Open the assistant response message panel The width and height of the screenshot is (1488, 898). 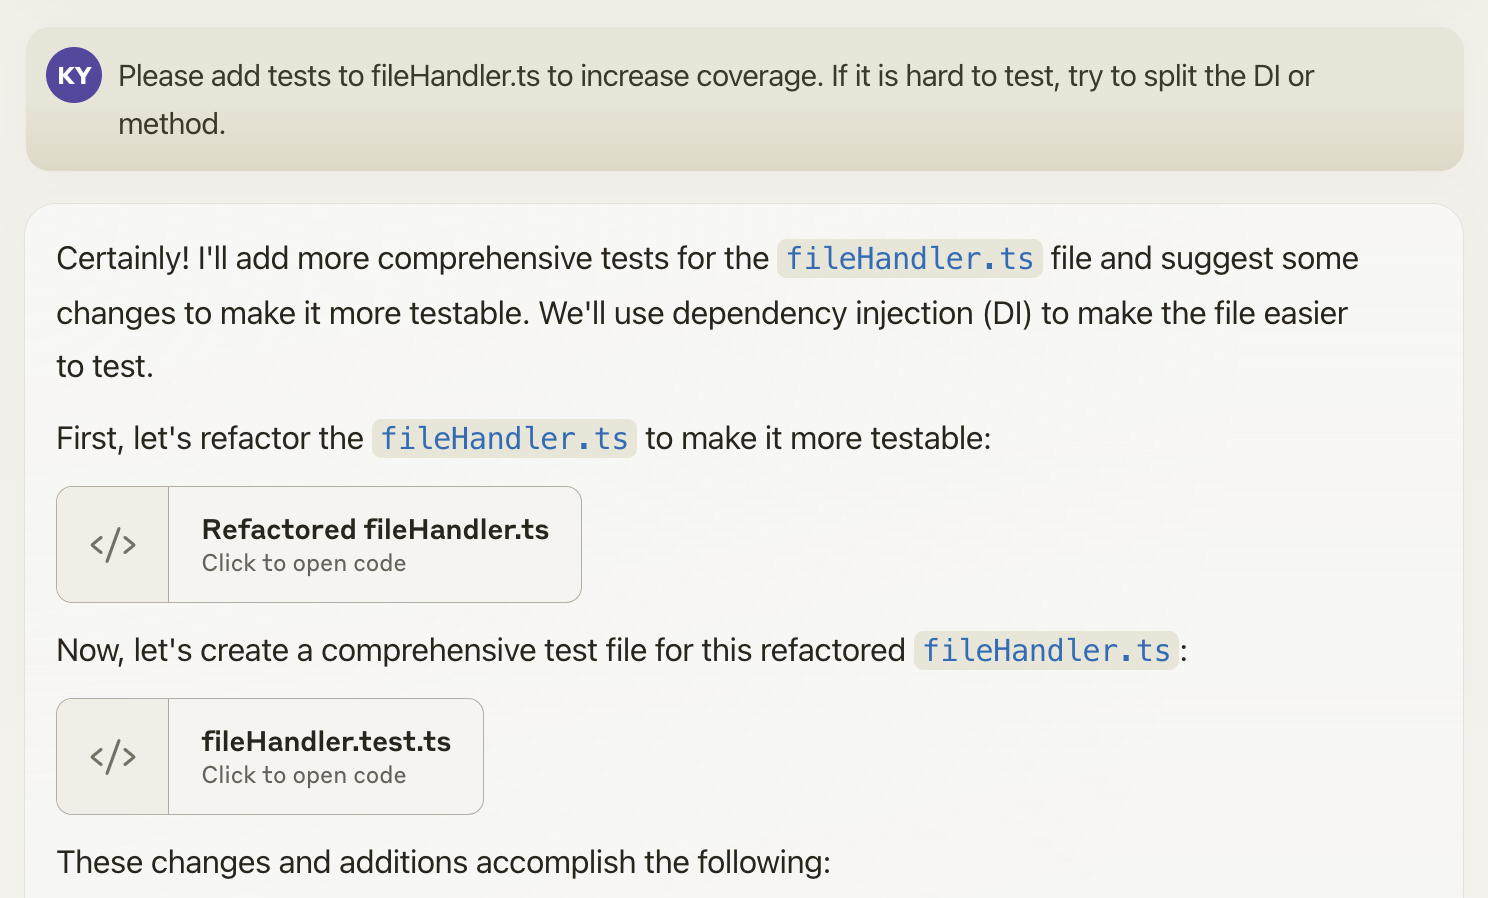(x=744, y=550)
